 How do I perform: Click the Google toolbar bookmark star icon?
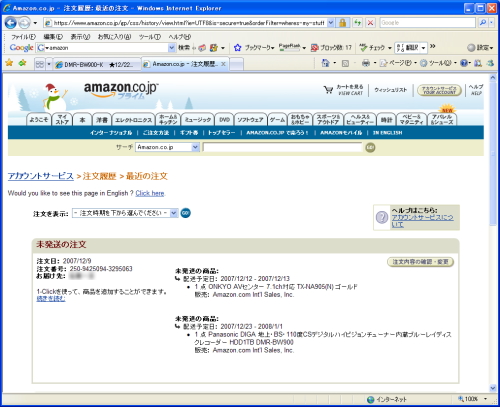(237, 48)
